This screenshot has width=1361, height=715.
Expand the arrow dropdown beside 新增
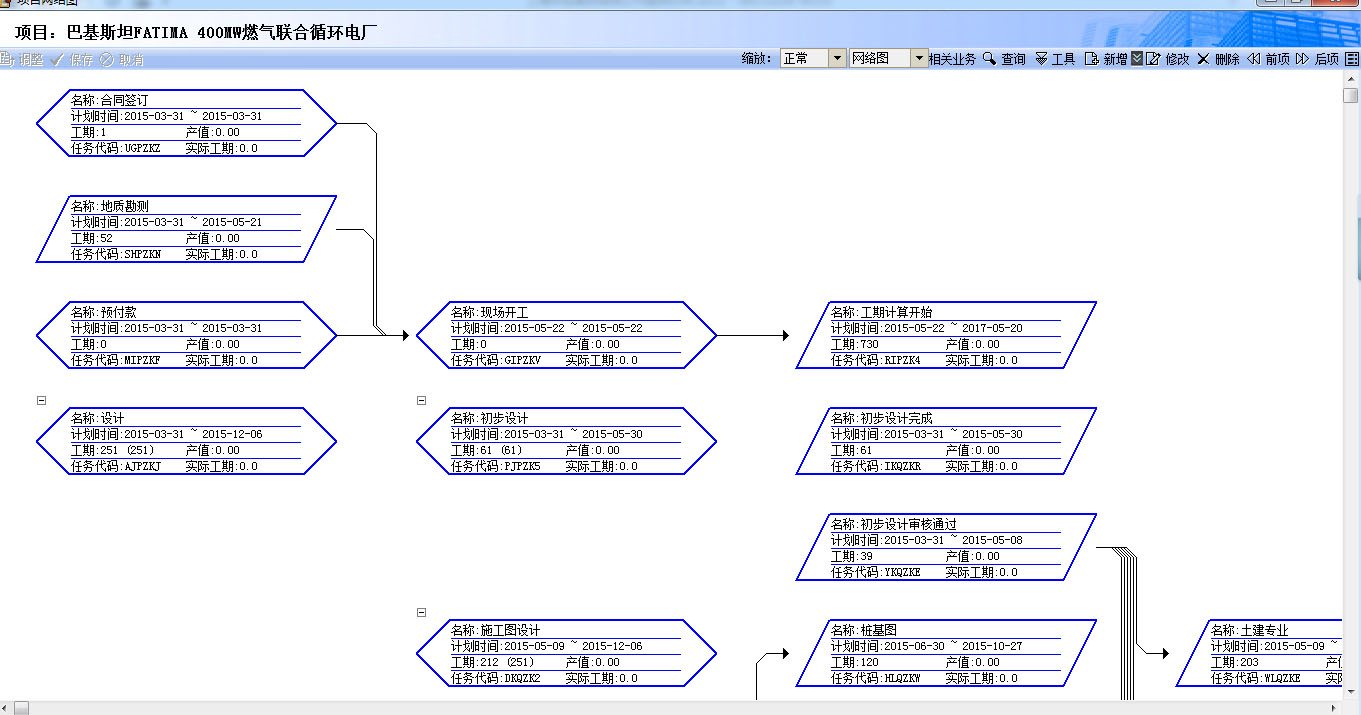pyautogui.click(x=1136, y=59)
